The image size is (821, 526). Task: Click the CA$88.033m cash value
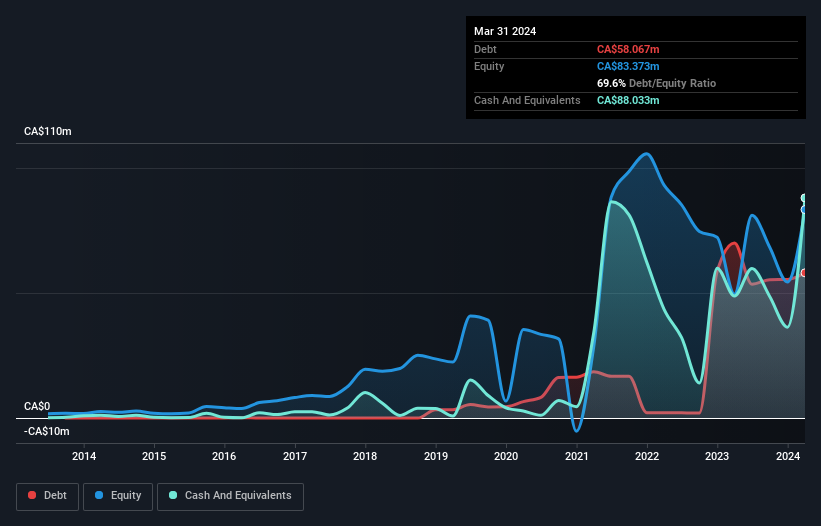(628, 100)
